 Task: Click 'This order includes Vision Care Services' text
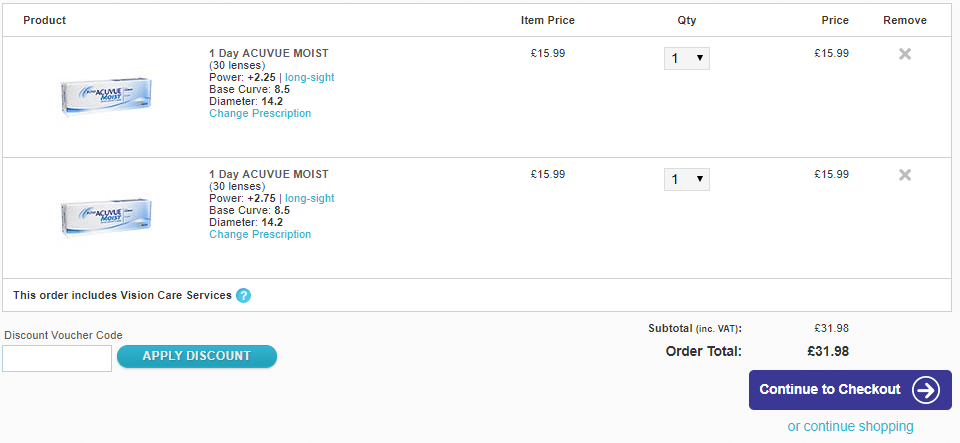click(x=122, y=296)
